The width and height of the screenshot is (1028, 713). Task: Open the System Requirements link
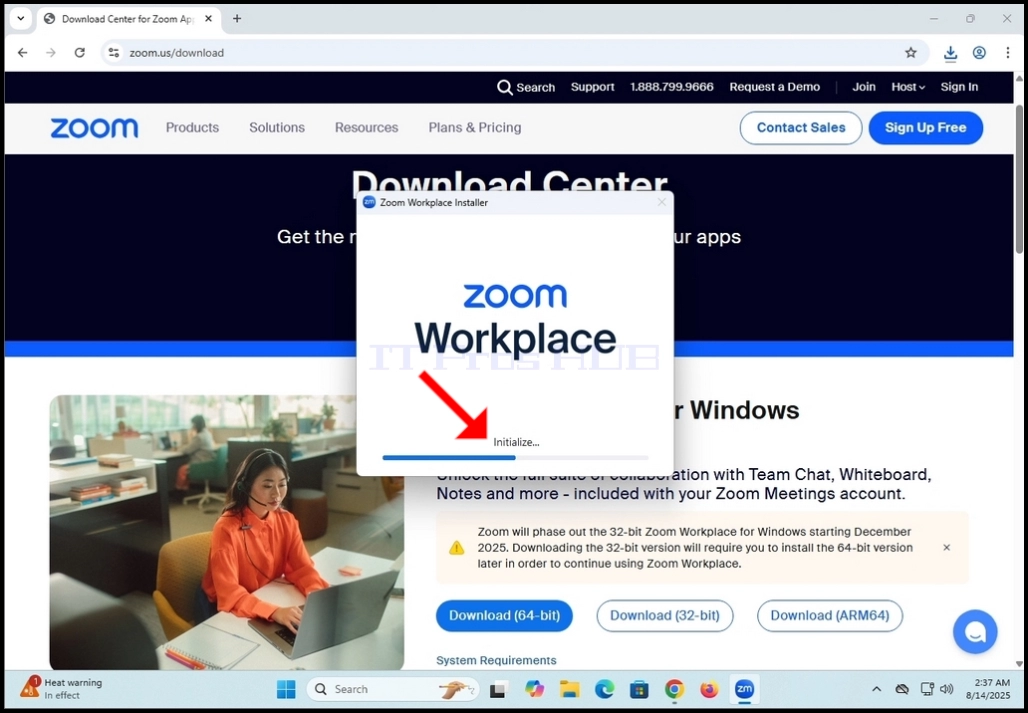click(x=496, y=660)
